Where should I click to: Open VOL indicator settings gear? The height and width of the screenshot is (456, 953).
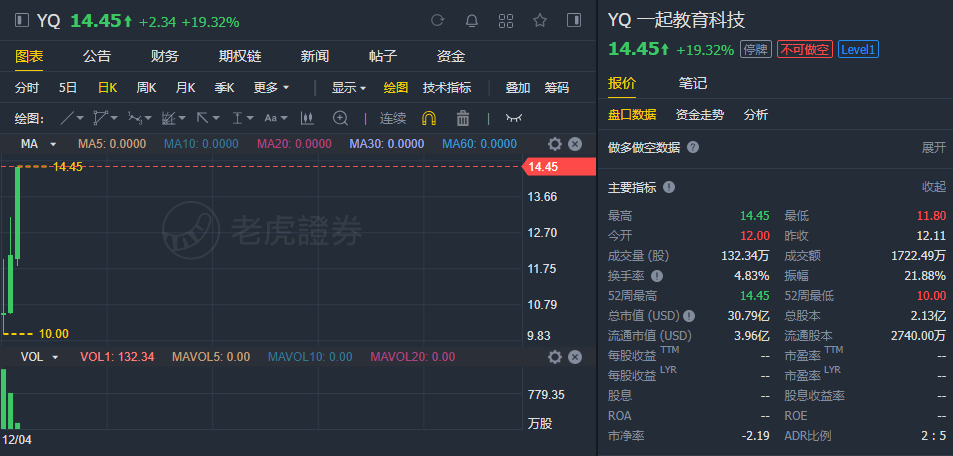click(x=554, y=357)
